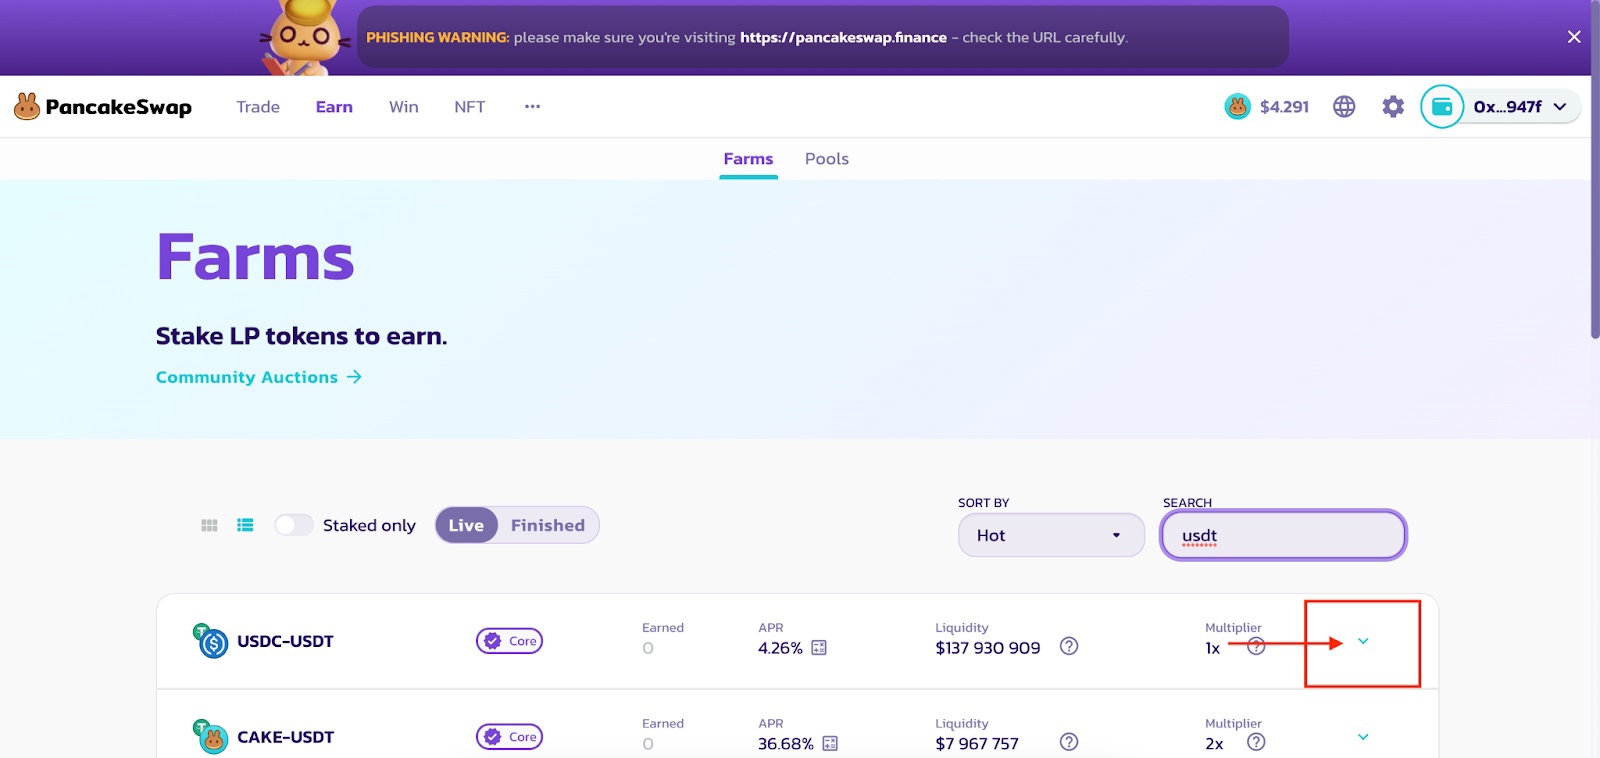Click the $137 930 909 liquidity value

[988, 648]
